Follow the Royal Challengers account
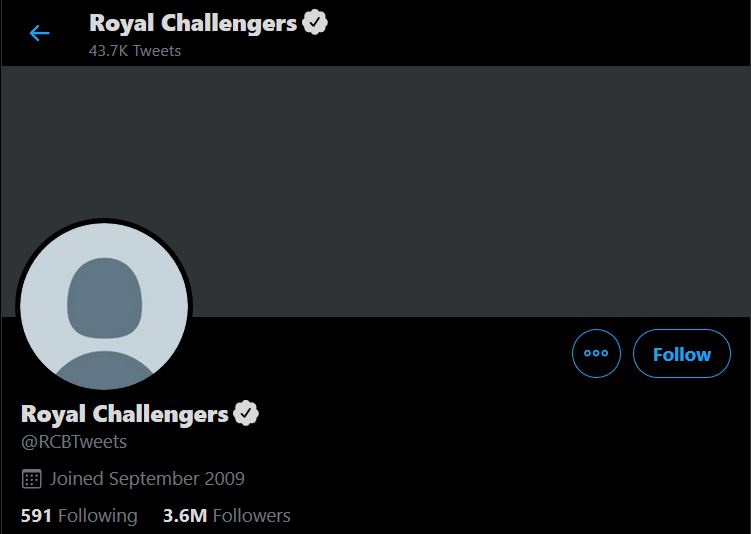Image resolution: width=751 pixels, height=534 pixels. click(x=682, y=354)
